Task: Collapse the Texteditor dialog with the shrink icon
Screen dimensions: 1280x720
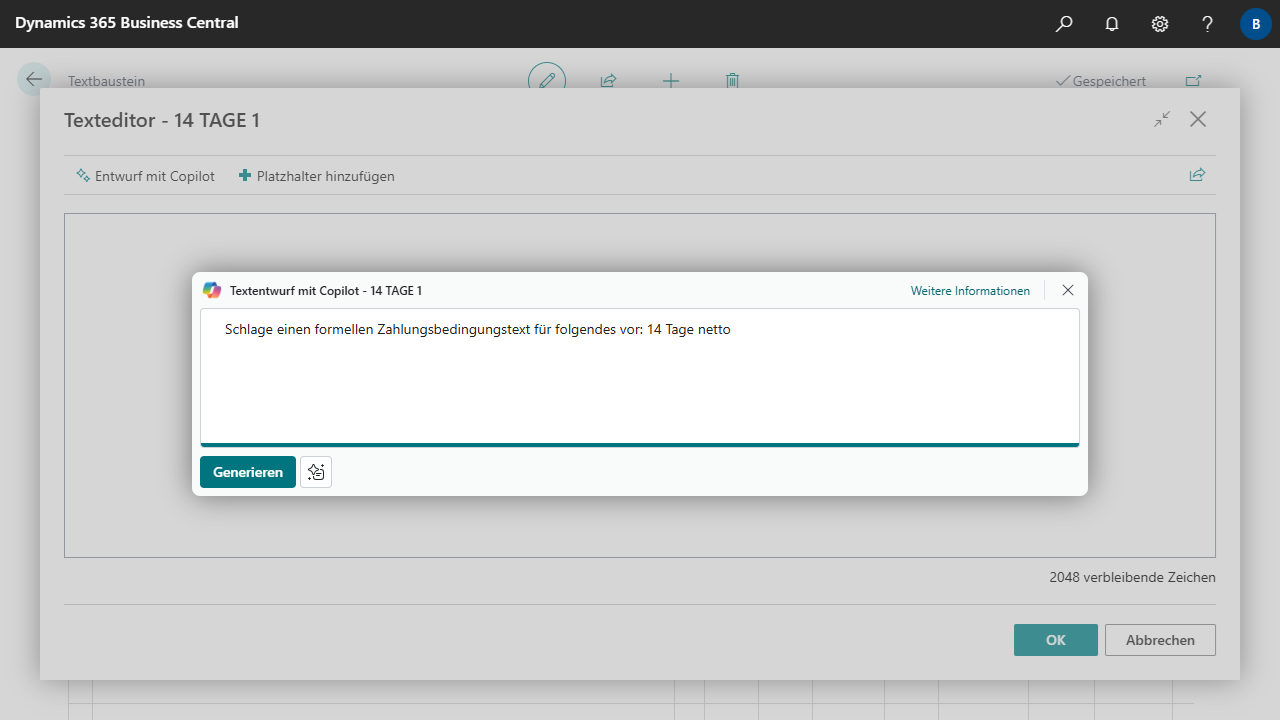Action: 1162,119
